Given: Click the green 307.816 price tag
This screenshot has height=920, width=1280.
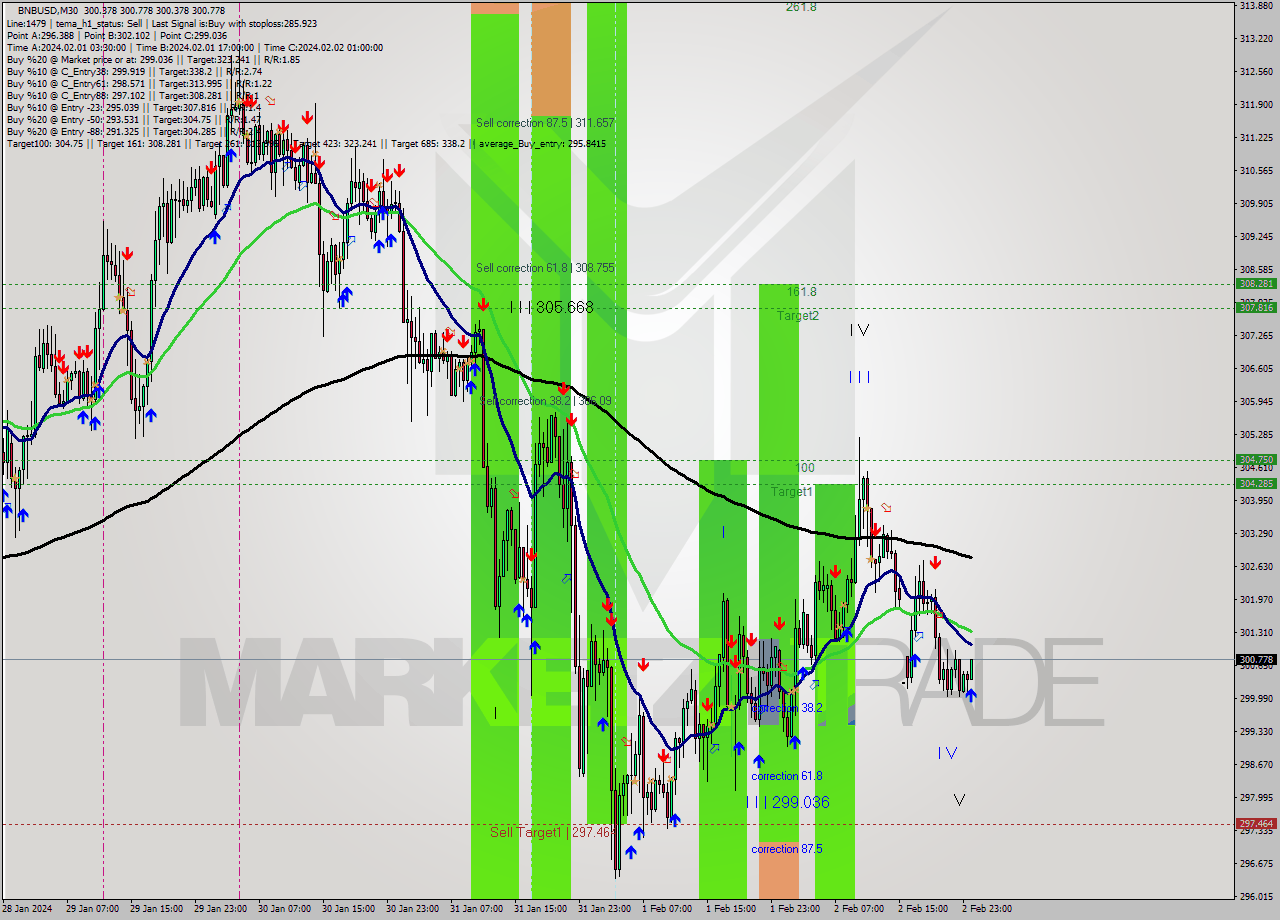Looking at the screenshot, I should (x=1256, y=308).
